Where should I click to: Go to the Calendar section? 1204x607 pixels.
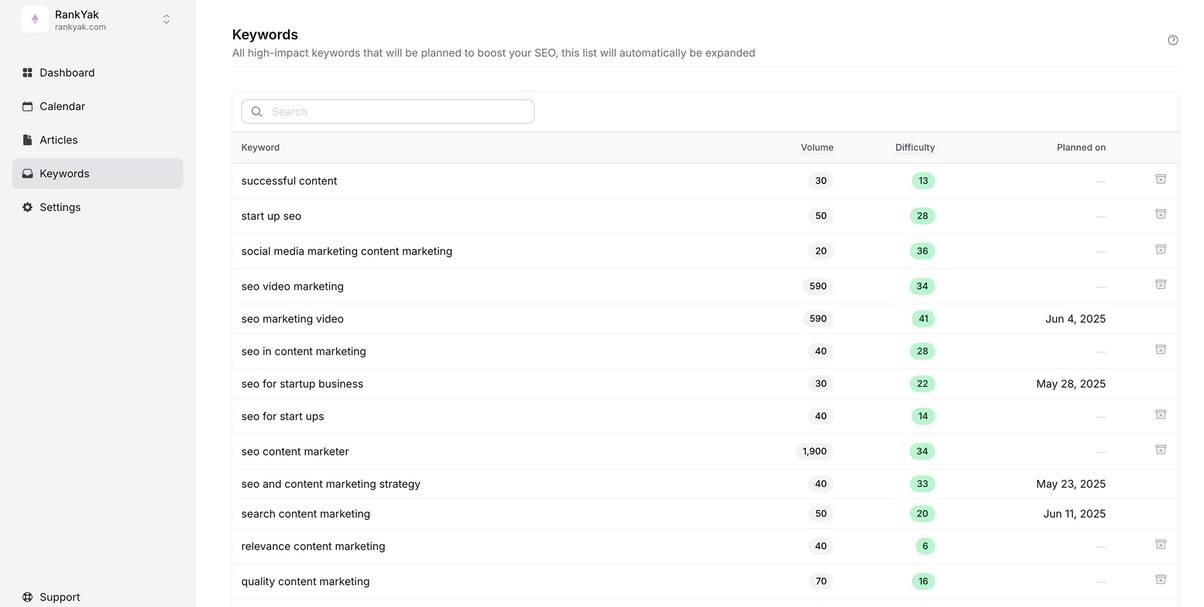[62, 106]
